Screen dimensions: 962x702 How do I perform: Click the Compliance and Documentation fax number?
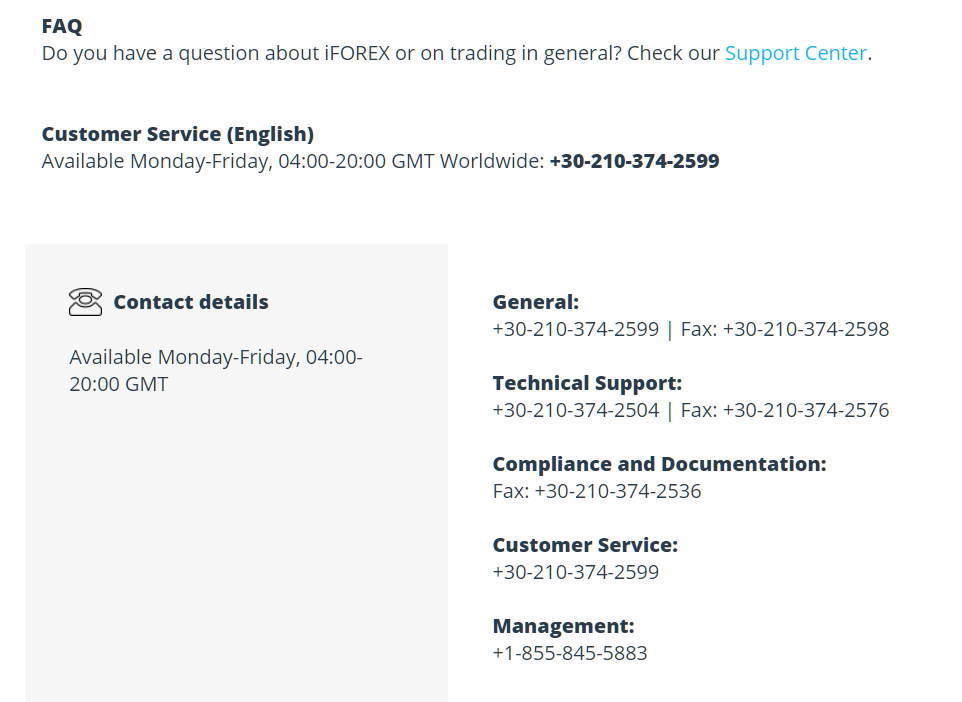[x=618, y=491]
